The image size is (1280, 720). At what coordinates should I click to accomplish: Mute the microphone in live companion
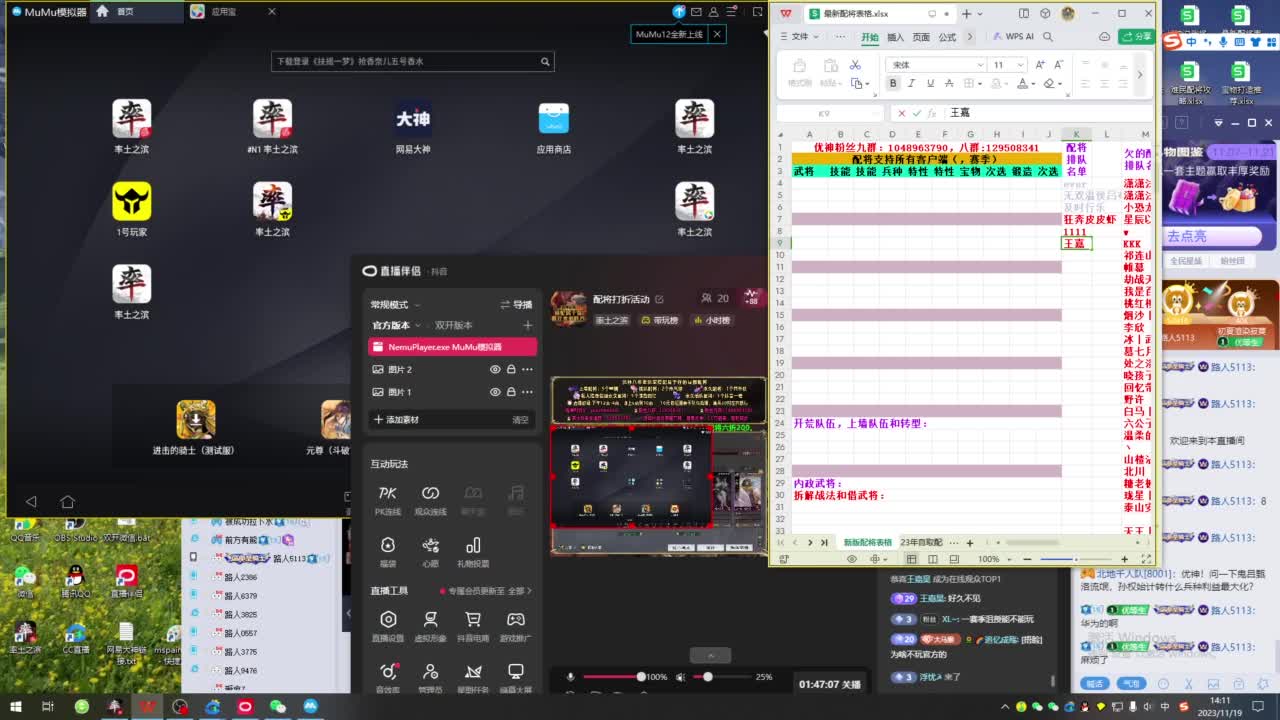pos(571,677)
